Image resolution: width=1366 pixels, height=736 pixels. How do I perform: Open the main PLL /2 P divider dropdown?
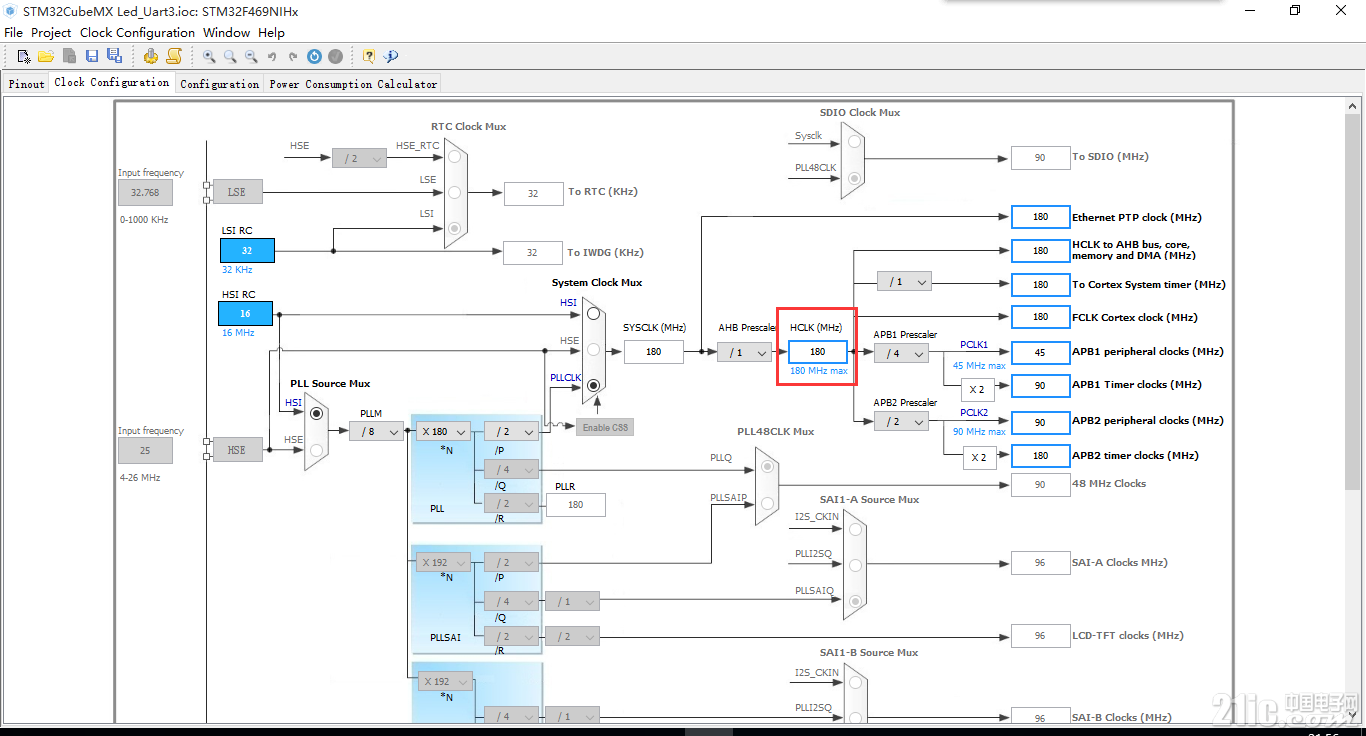512,431
